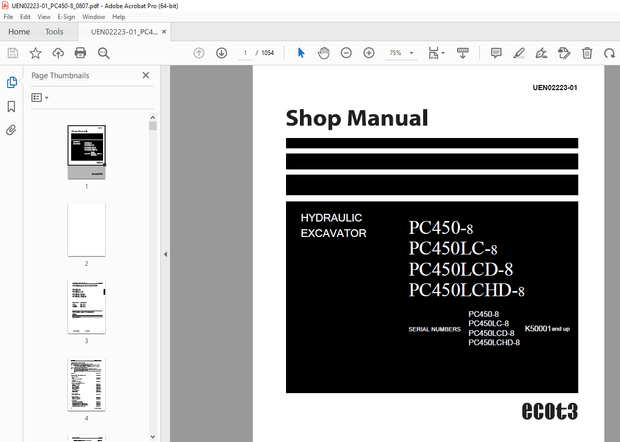620x442 pixels.
Task: Close the Page Thumbnails panel
Action: tap(146, 75)
